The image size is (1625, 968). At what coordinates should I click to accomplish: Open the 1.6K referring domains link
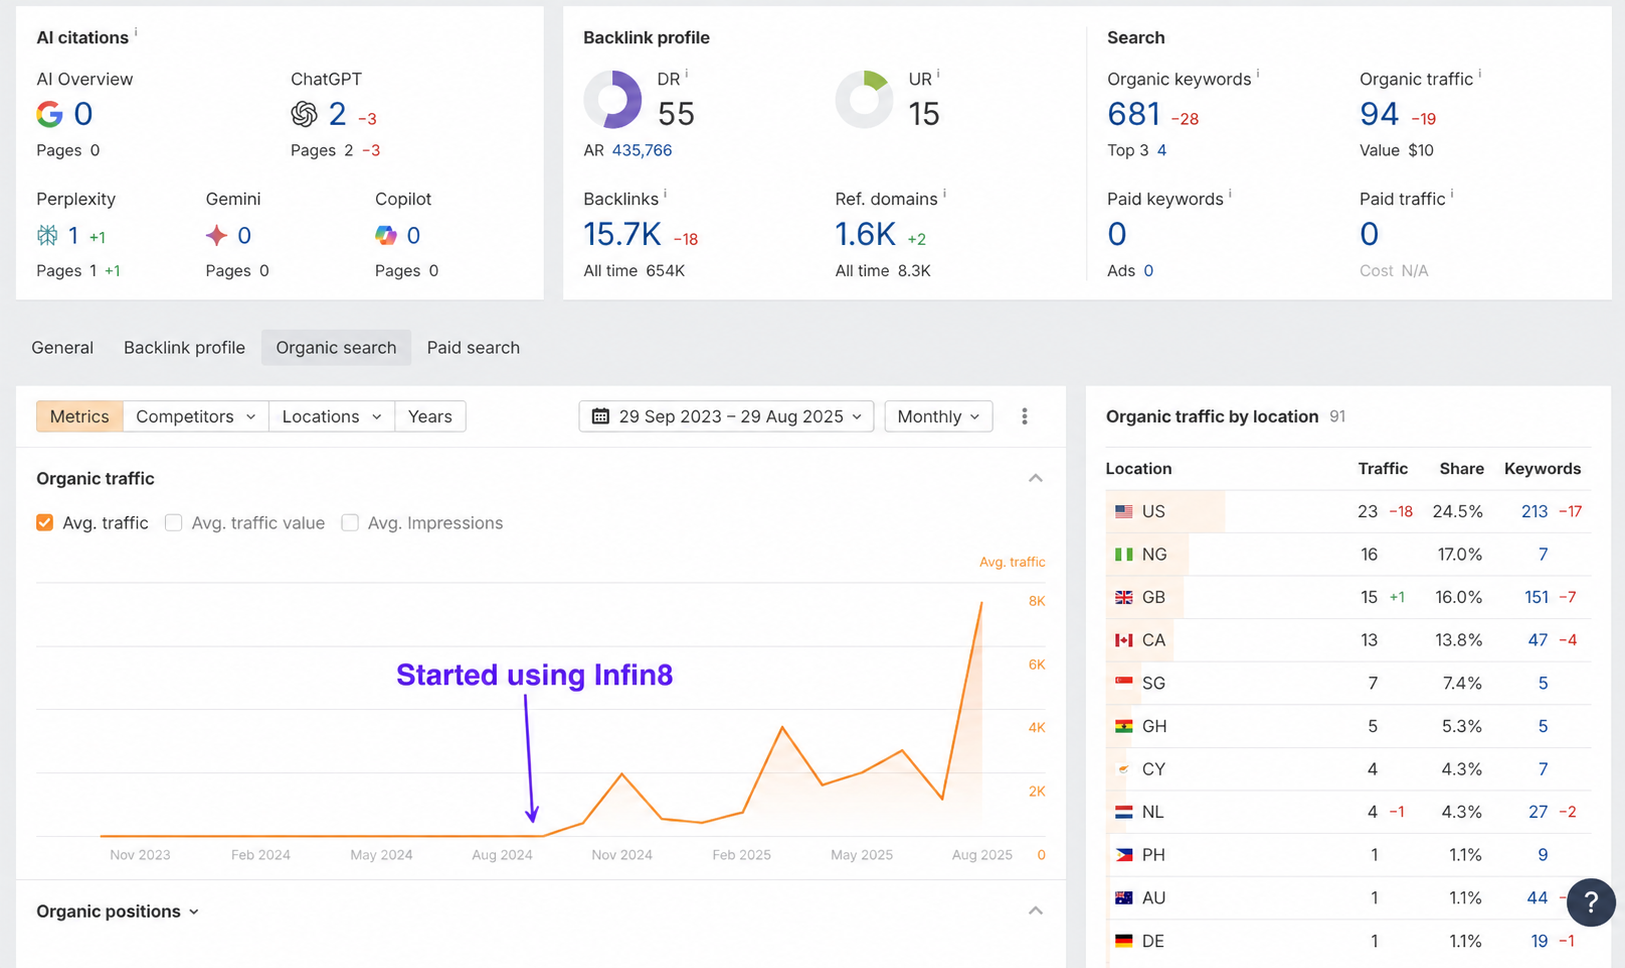(x=865, y=234)
